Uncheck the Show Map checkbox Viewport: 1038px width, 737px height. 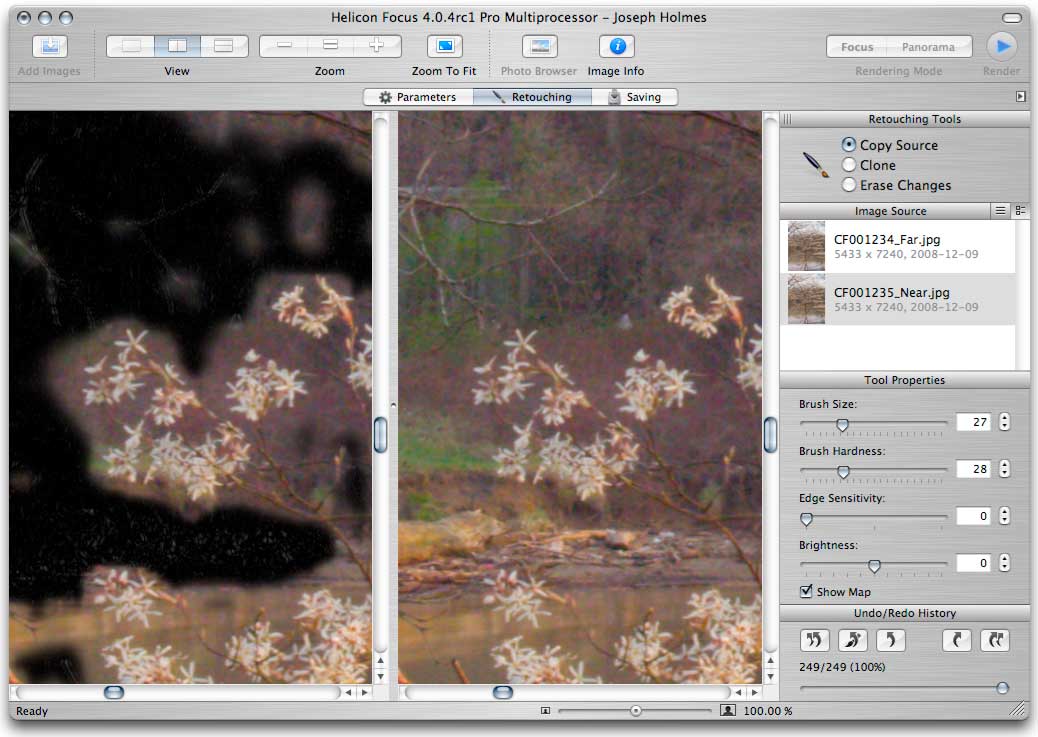tap(806, 592)
